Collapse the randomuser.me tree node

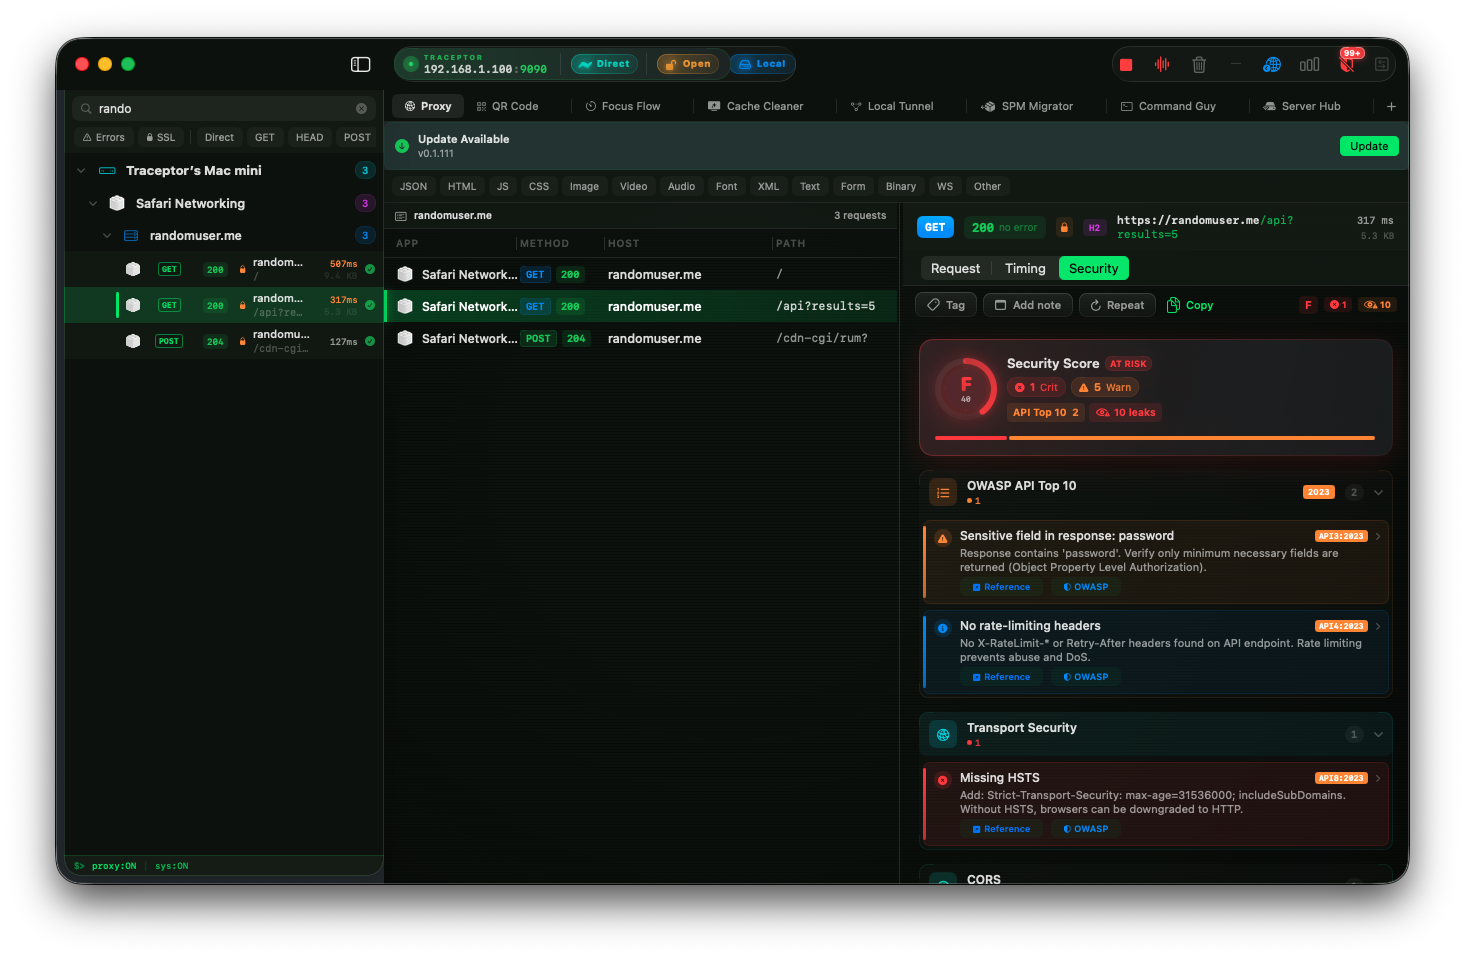(x=107, y=236)
